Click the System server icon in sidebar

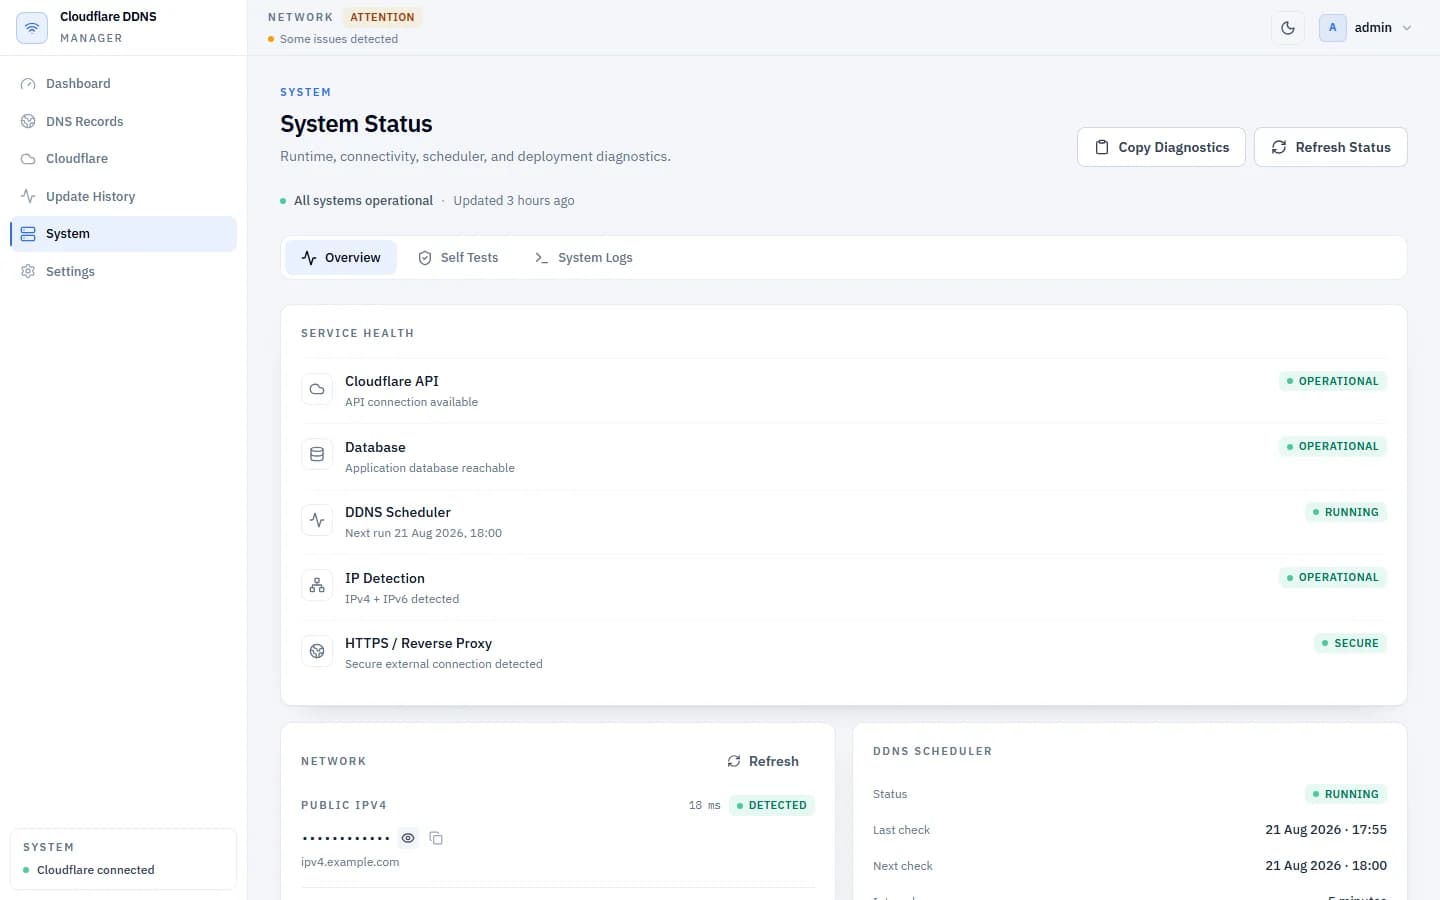(x=28, y=234)
